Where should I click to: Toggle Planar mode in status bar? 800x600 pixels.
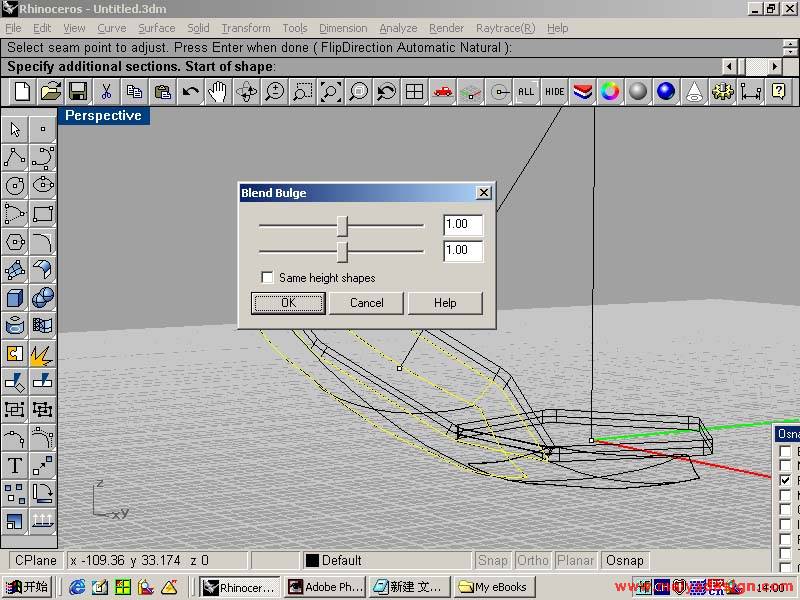(x=577, y=561)
